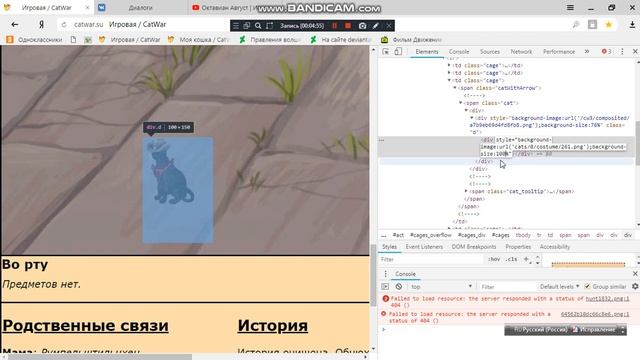The height and width of the screenshot is (360, 640).
Task: Collapse the composited background-image div node
Action: (x=471, y=118)
